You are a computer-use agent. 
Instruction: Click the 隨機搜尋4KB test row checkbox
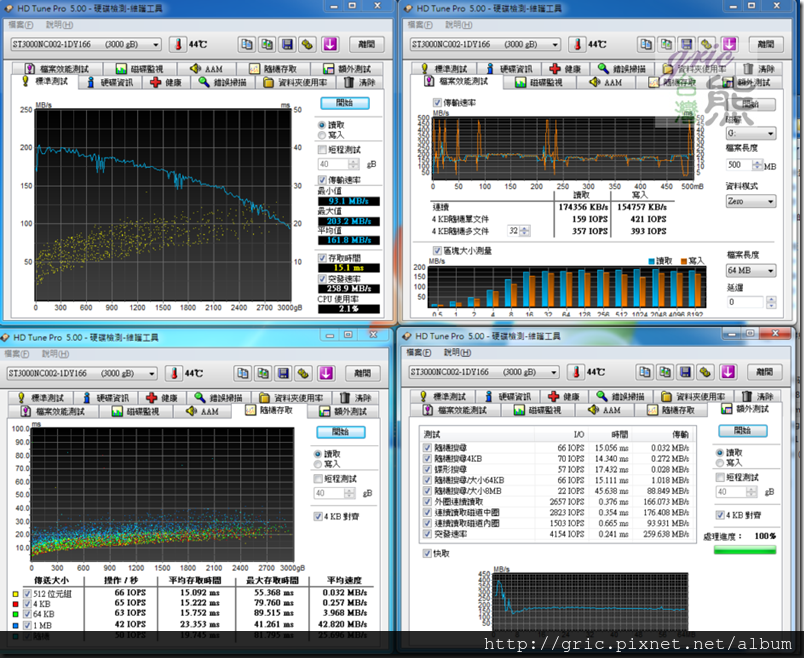coord(427,458)
